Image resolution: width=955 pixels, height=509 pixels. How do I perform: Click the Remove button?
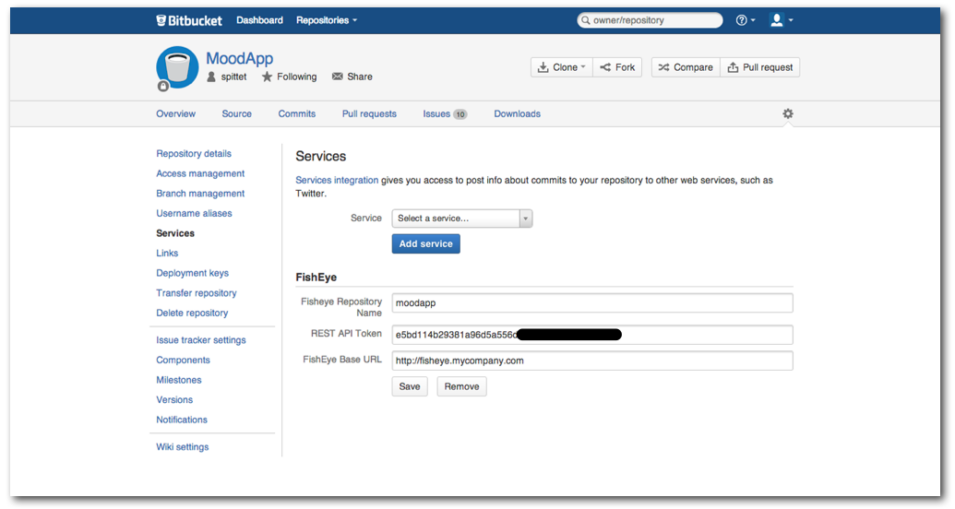(462, 386)
